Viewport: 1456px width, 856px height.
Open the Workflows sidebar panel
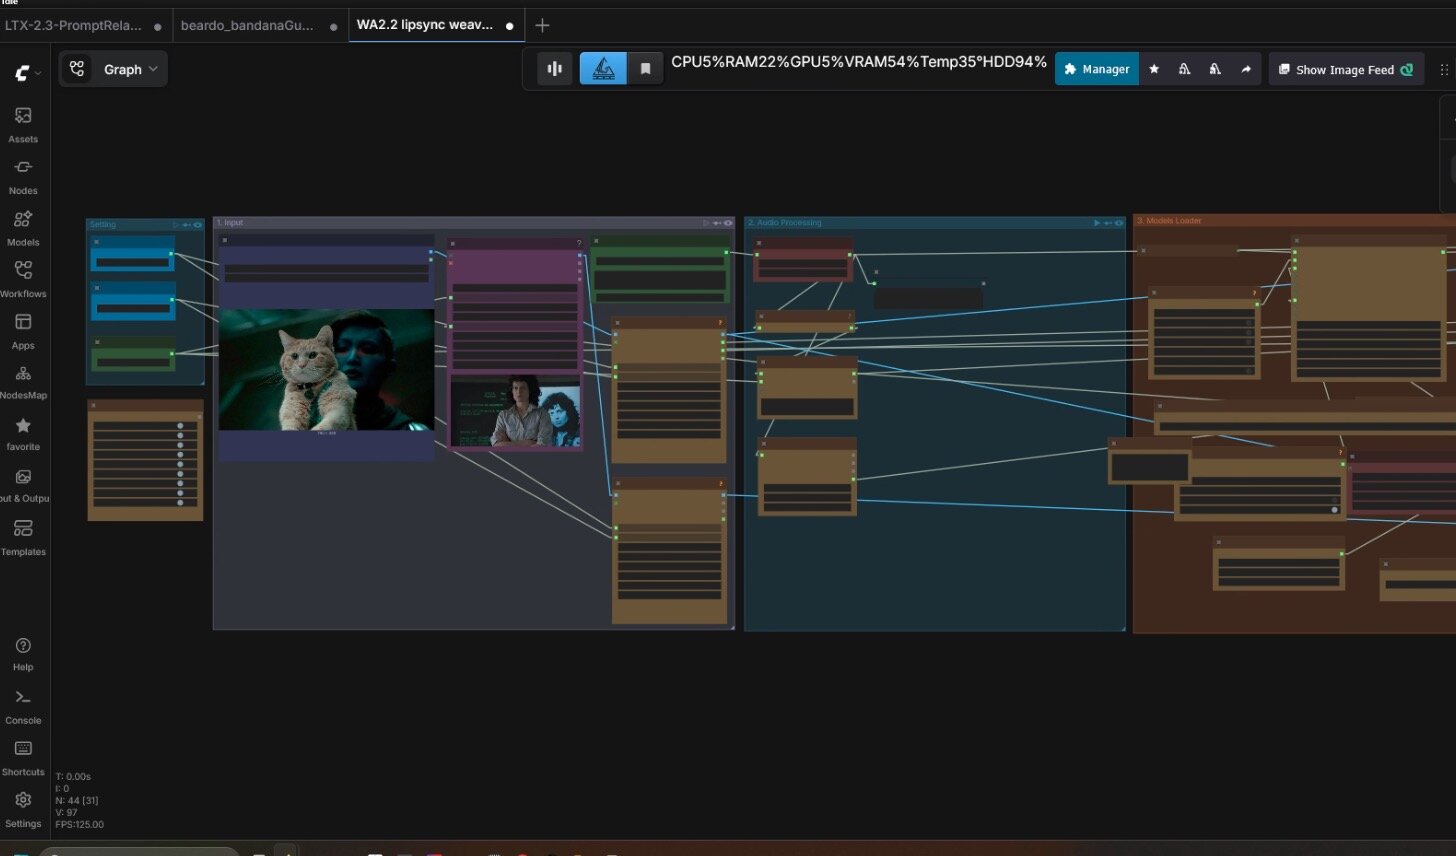tap(23, 279)
